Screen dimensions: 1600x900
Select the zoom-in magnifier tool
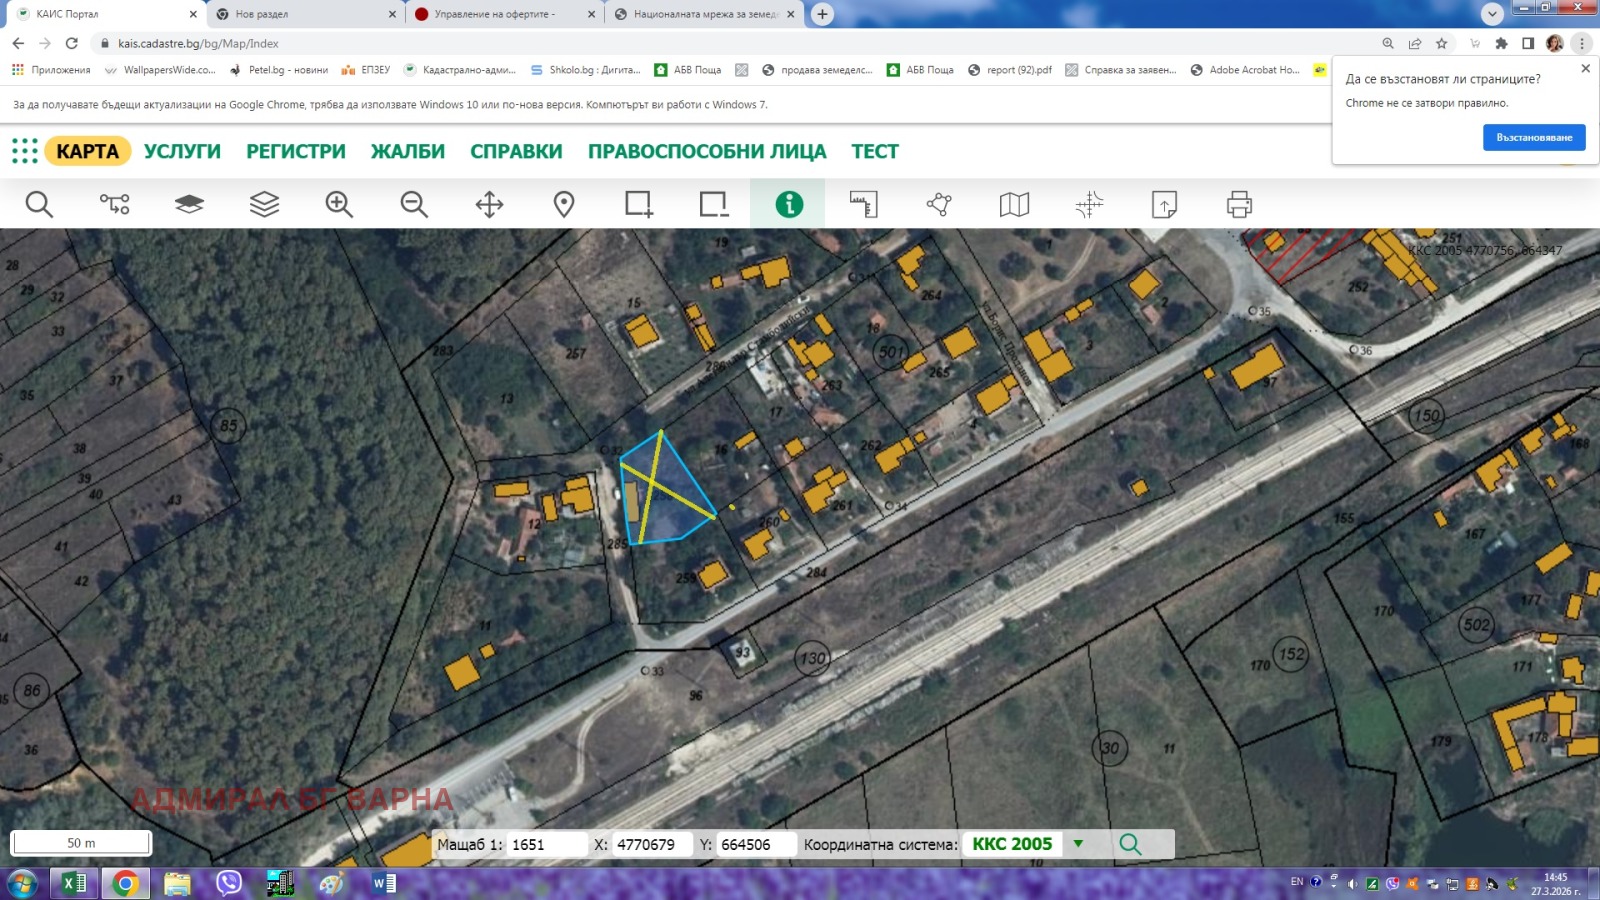pyautogui.click(x=338, y=203)
